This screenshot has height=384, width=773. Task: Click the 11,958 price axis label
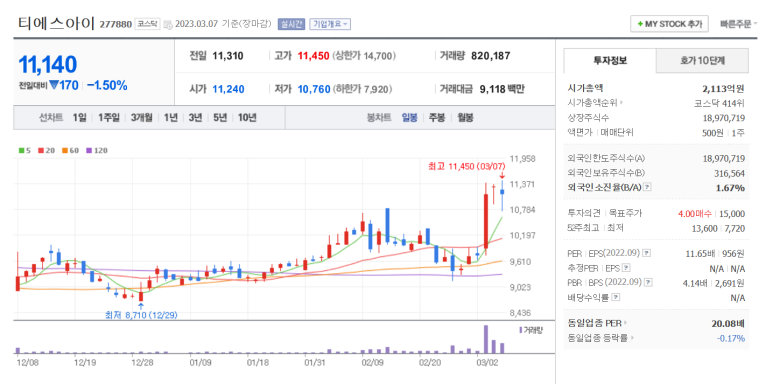pyautogui.click(x=523, y=159)
